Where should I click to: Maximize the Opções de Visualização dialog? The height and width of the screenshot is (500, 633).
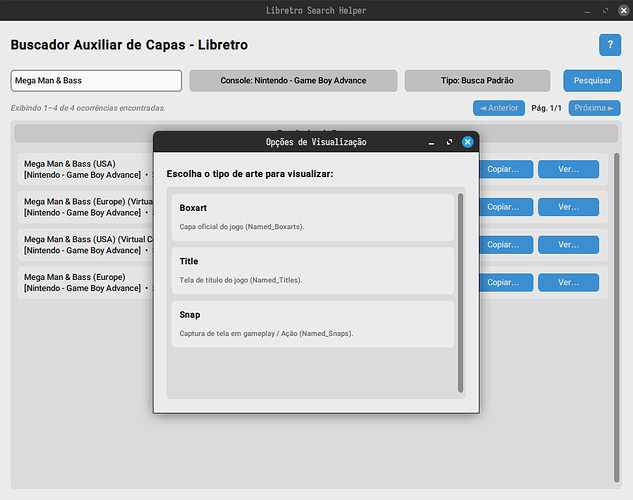coord(449,142)
